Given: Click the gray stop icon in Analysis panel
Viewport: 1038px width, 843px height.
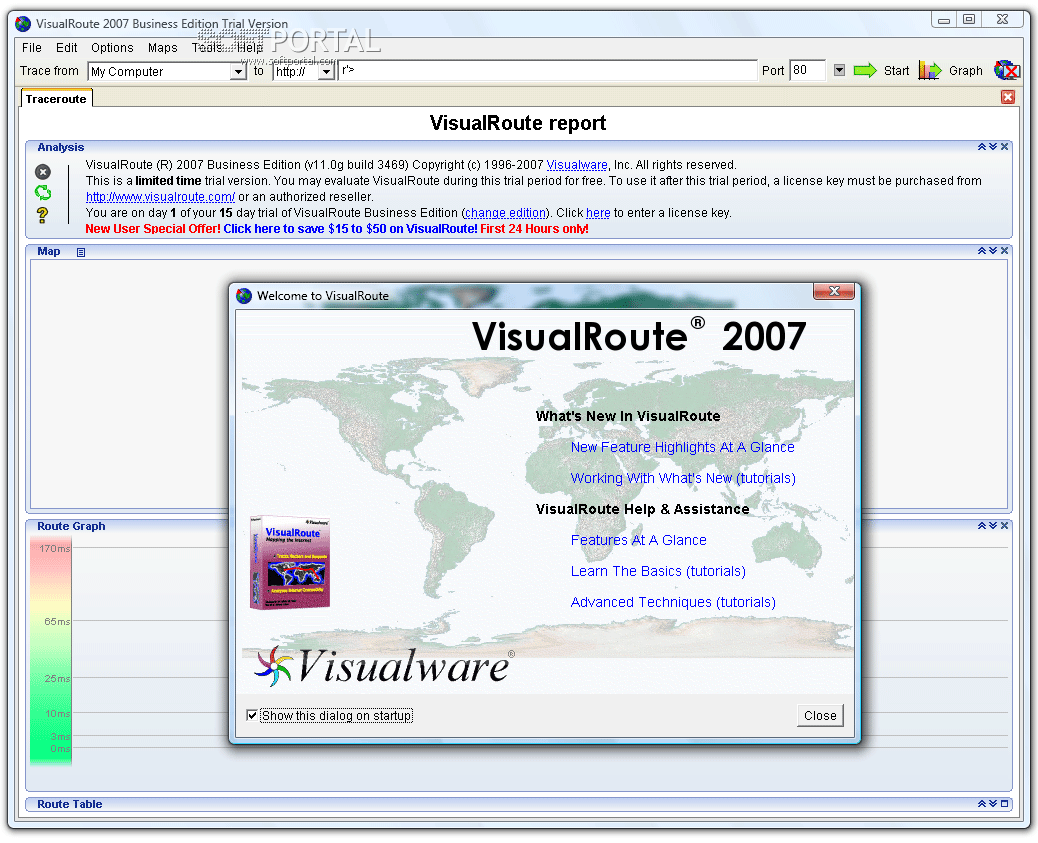Looking at the screenshot, I should tap(43, 172).
